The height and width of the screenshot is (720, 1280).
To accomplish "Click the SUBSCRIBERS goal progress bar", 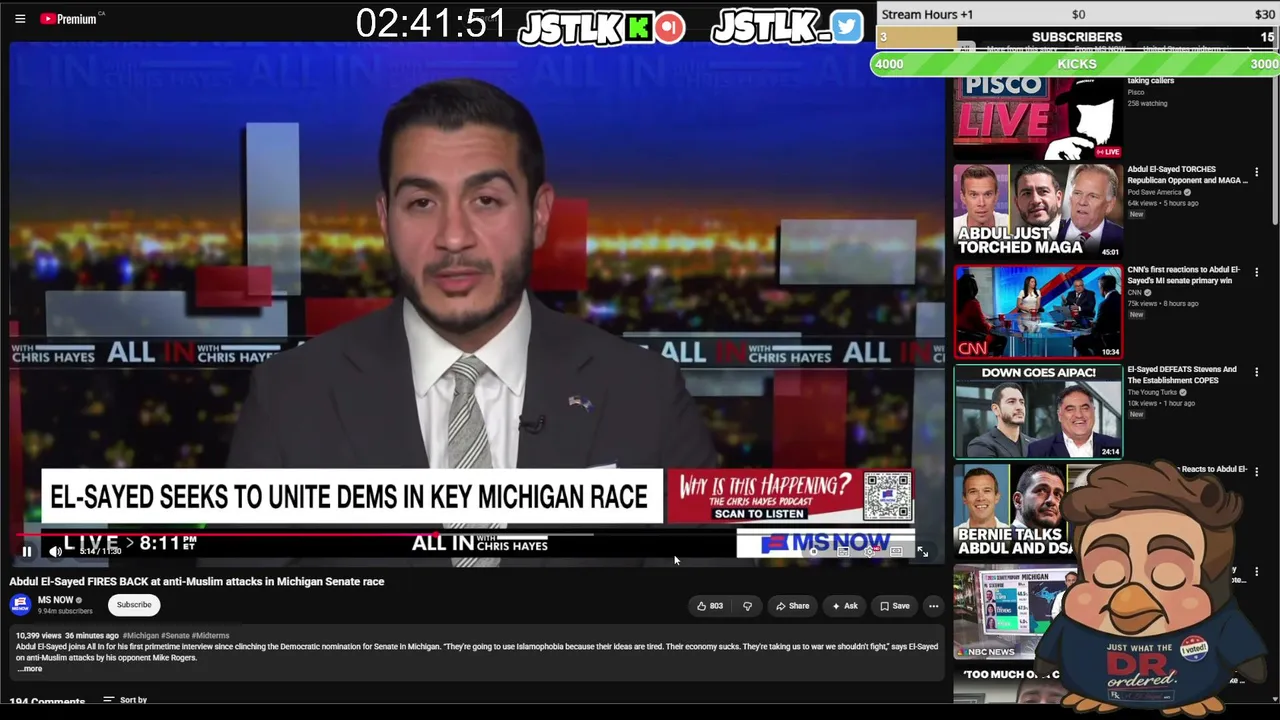I will coord(1077,37).
